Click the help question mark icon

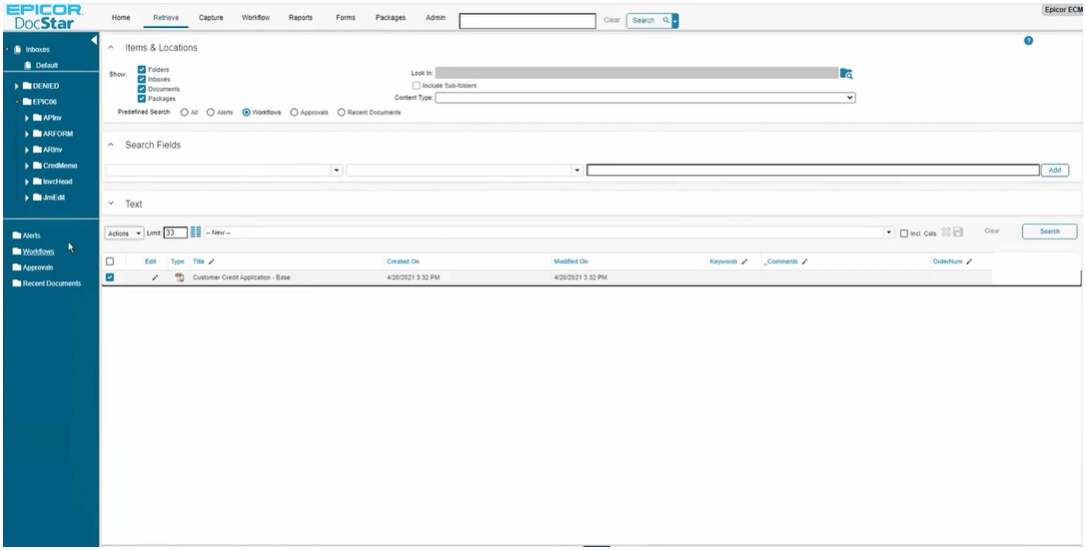tap(1028, 41)
